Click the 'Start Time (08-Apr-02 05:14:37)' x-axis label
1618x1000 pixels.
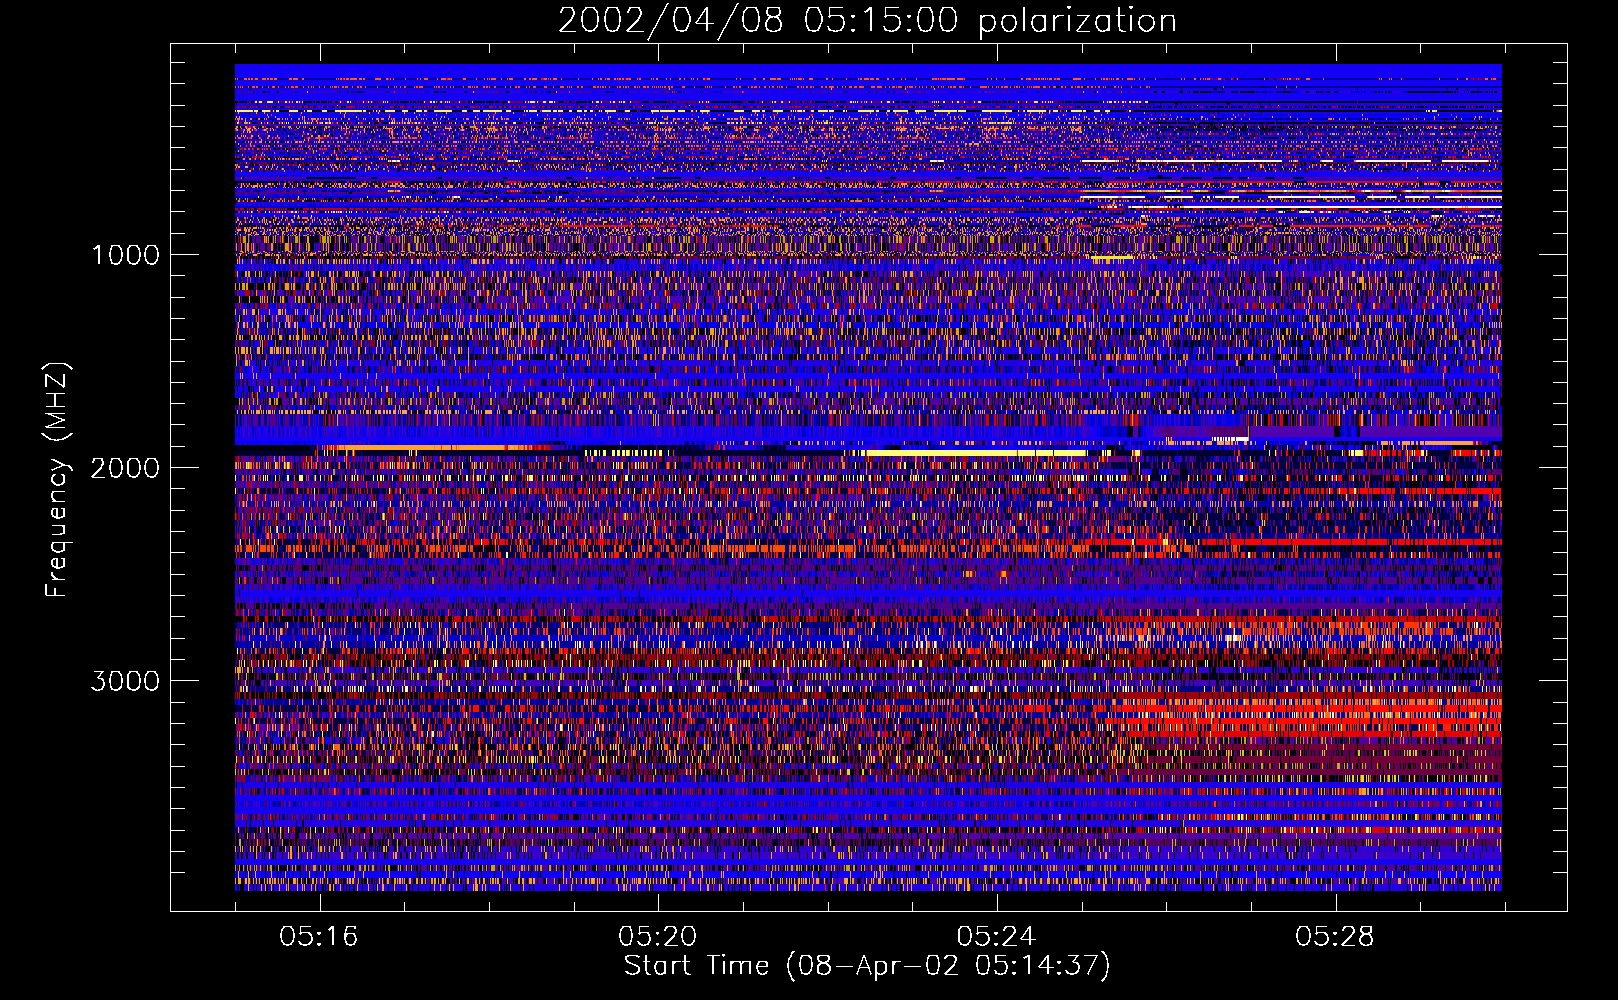tap(867, 966)
